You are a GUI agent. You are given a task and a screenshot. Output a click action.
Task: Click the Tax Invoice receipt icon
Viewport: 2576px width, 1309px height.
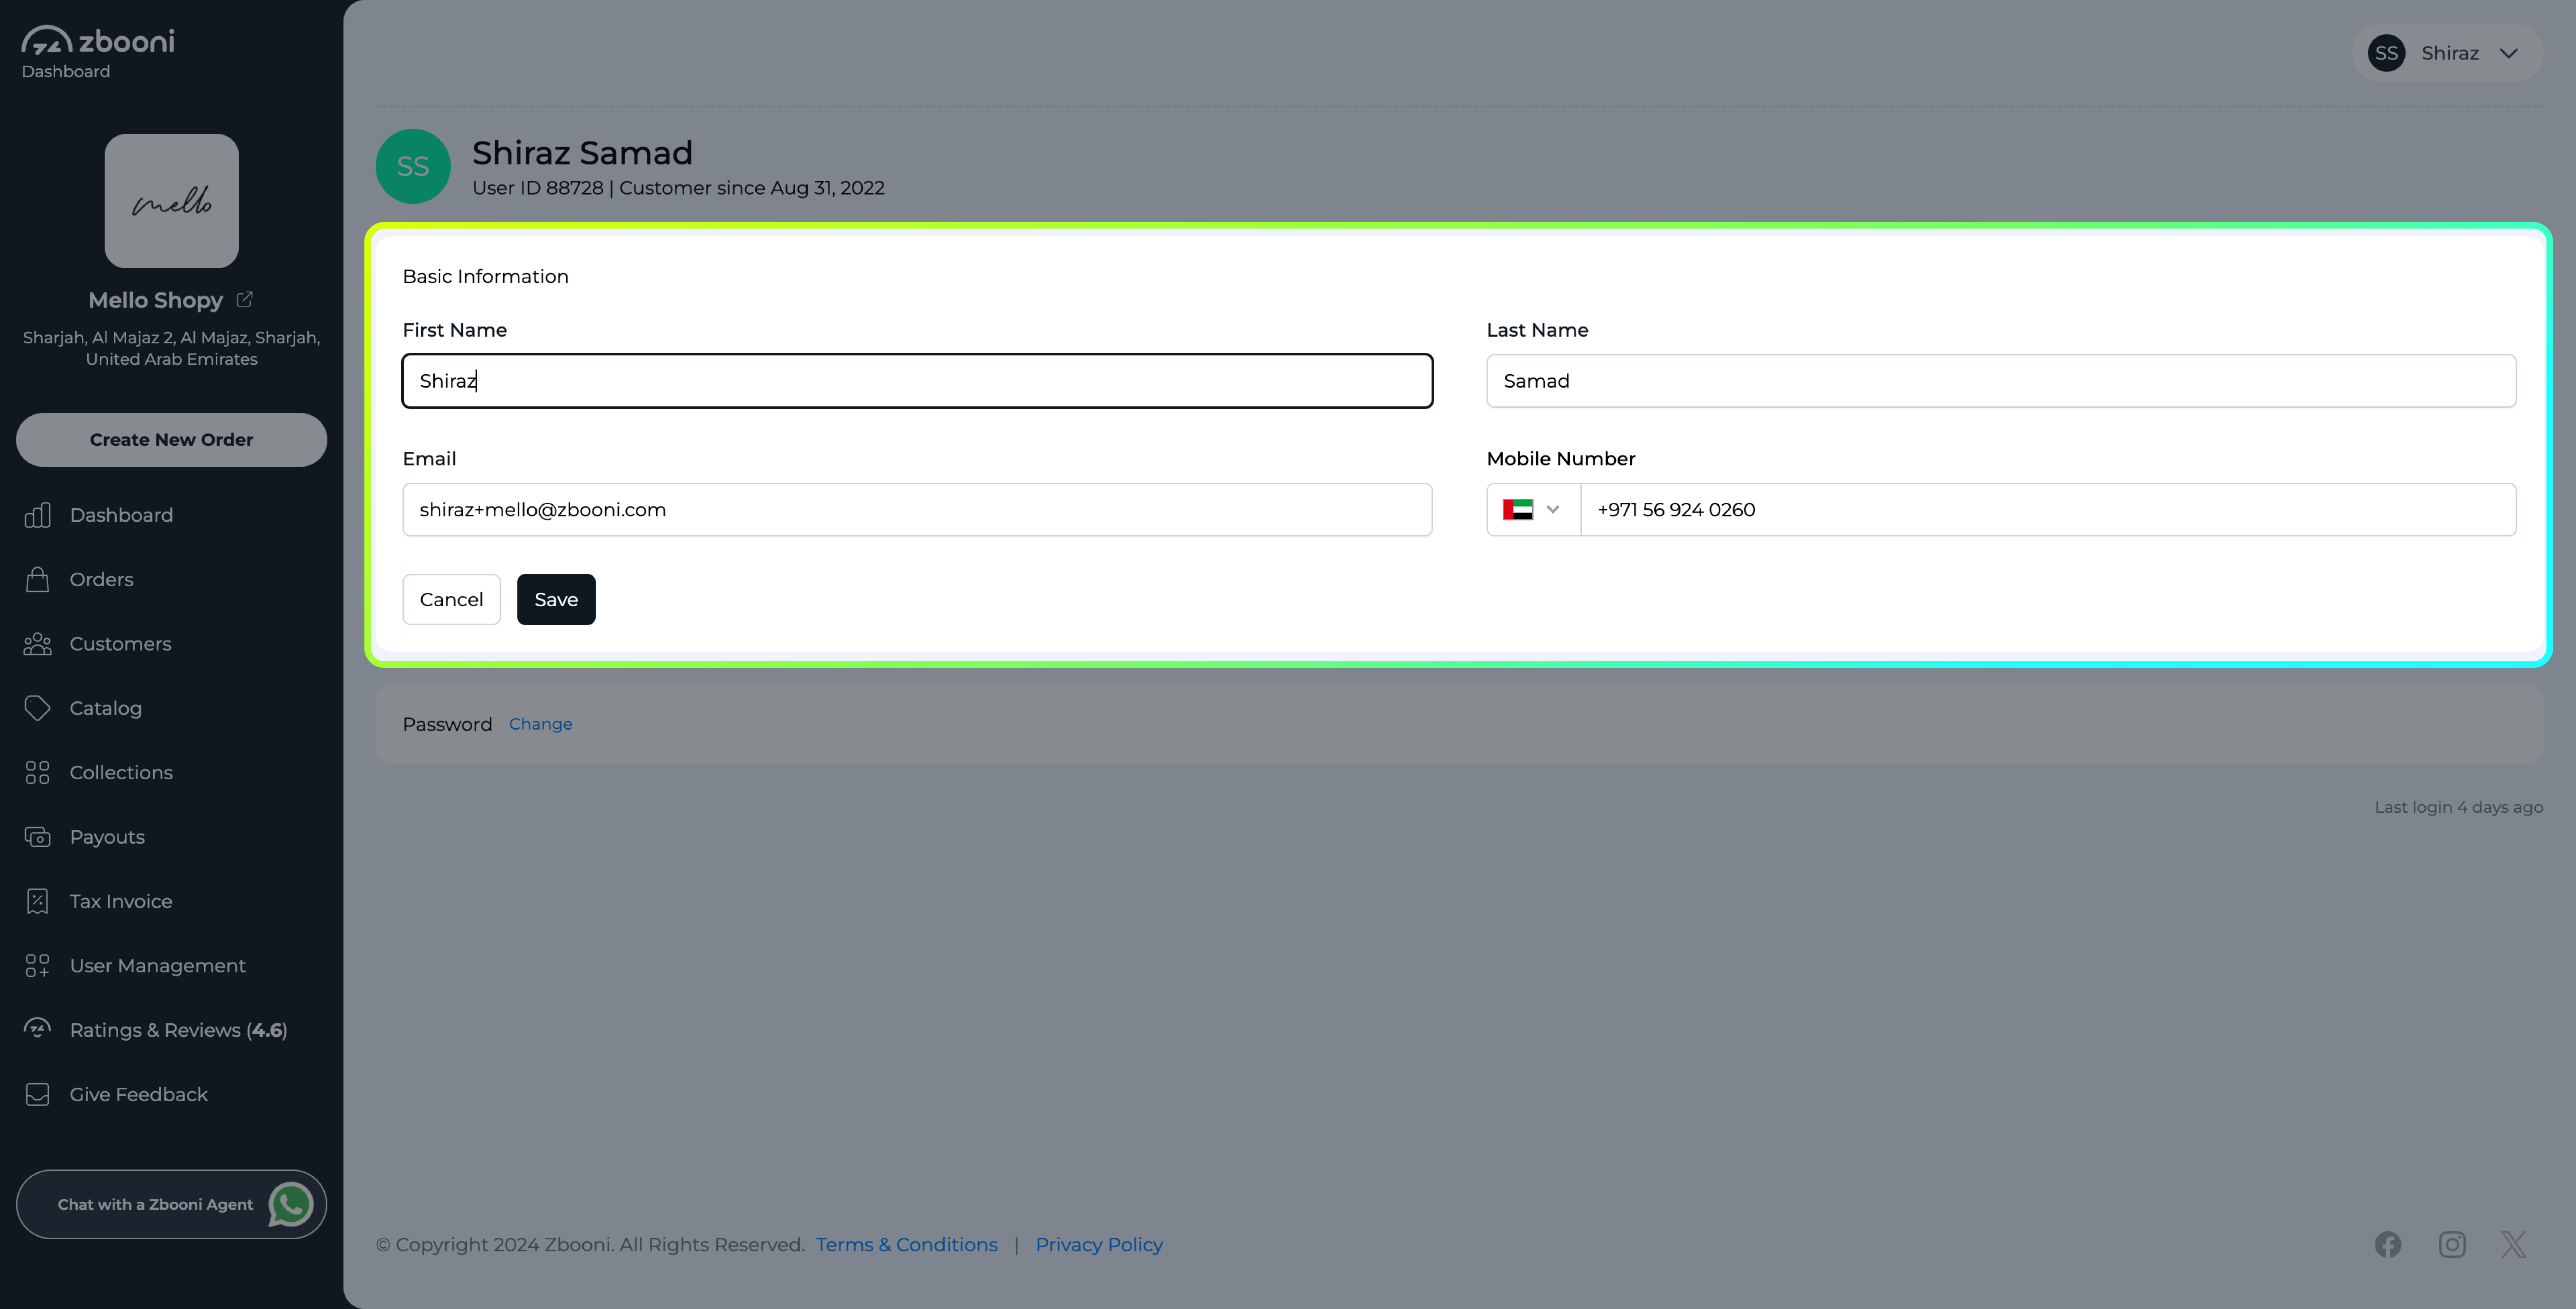[x=38, y=901]
